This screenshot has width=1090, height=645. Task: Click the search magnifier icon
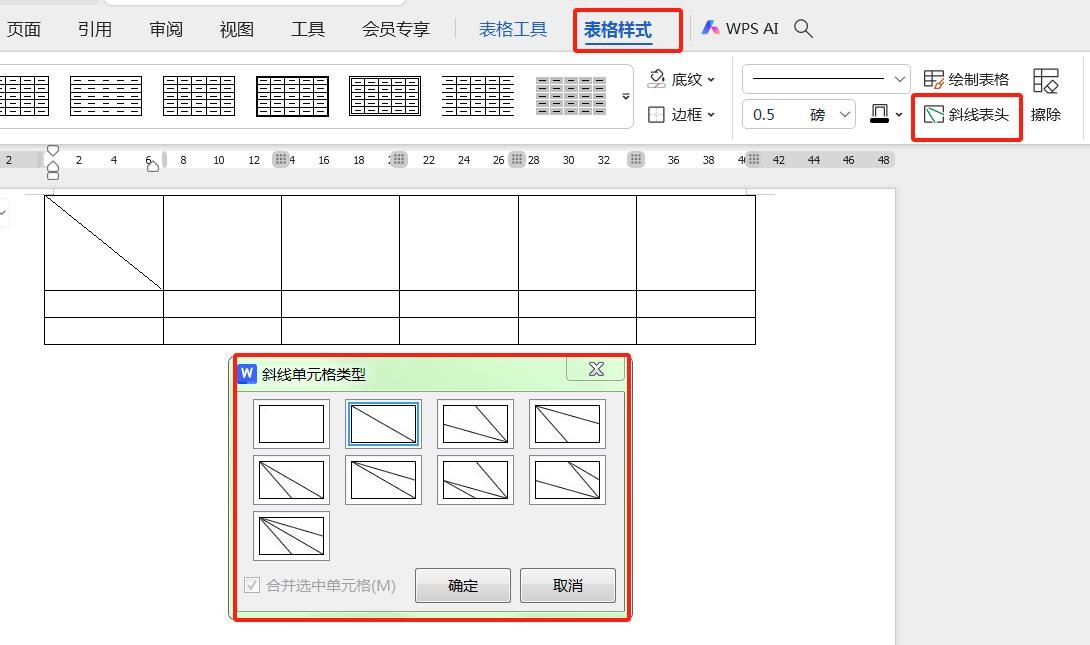tap(803, 29)
